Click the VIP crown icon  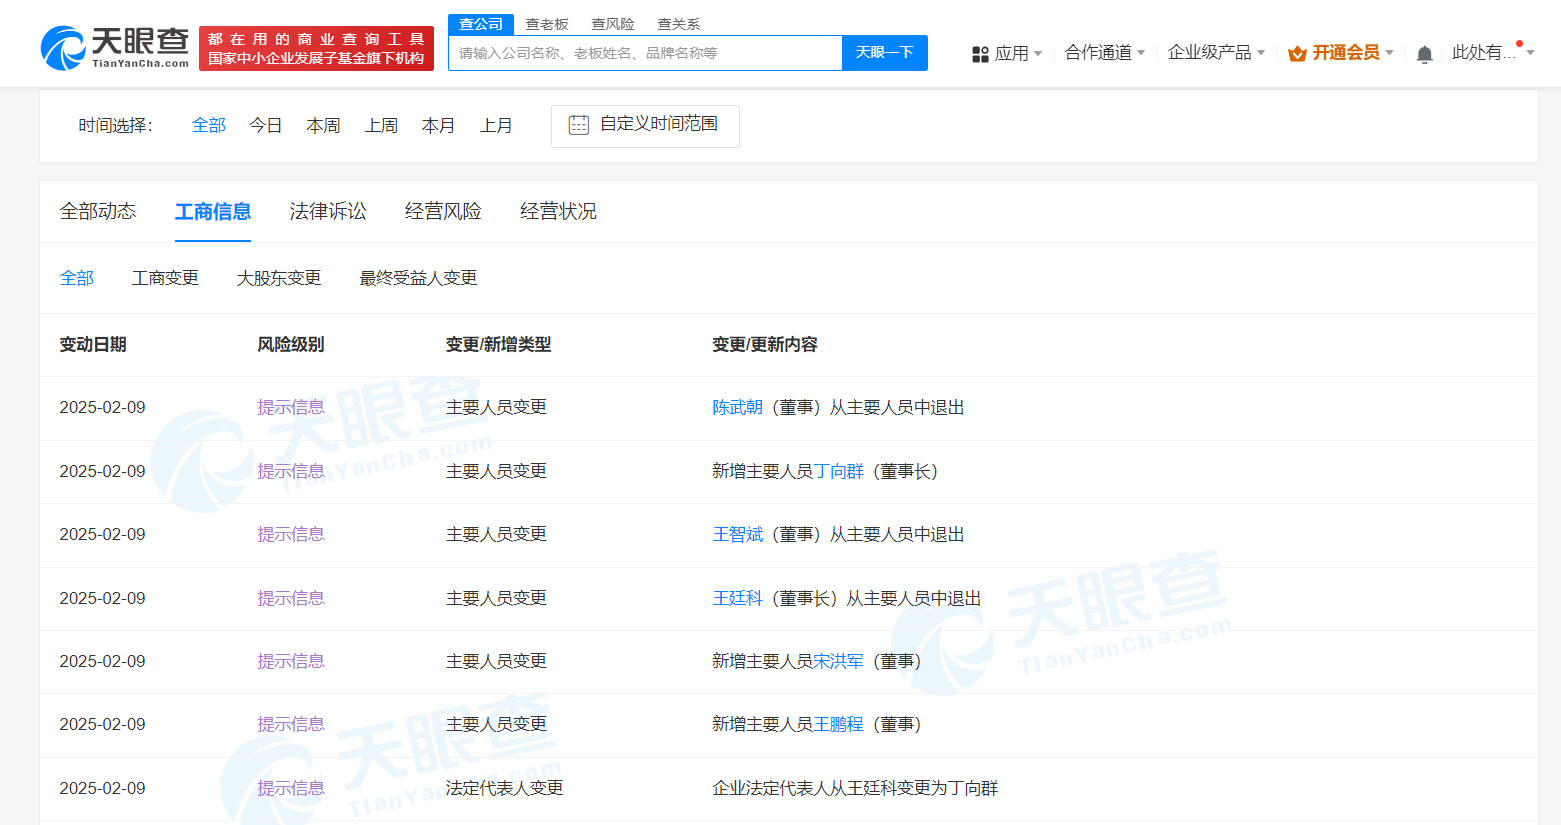pyautogui.click(x=1297, y=54)
